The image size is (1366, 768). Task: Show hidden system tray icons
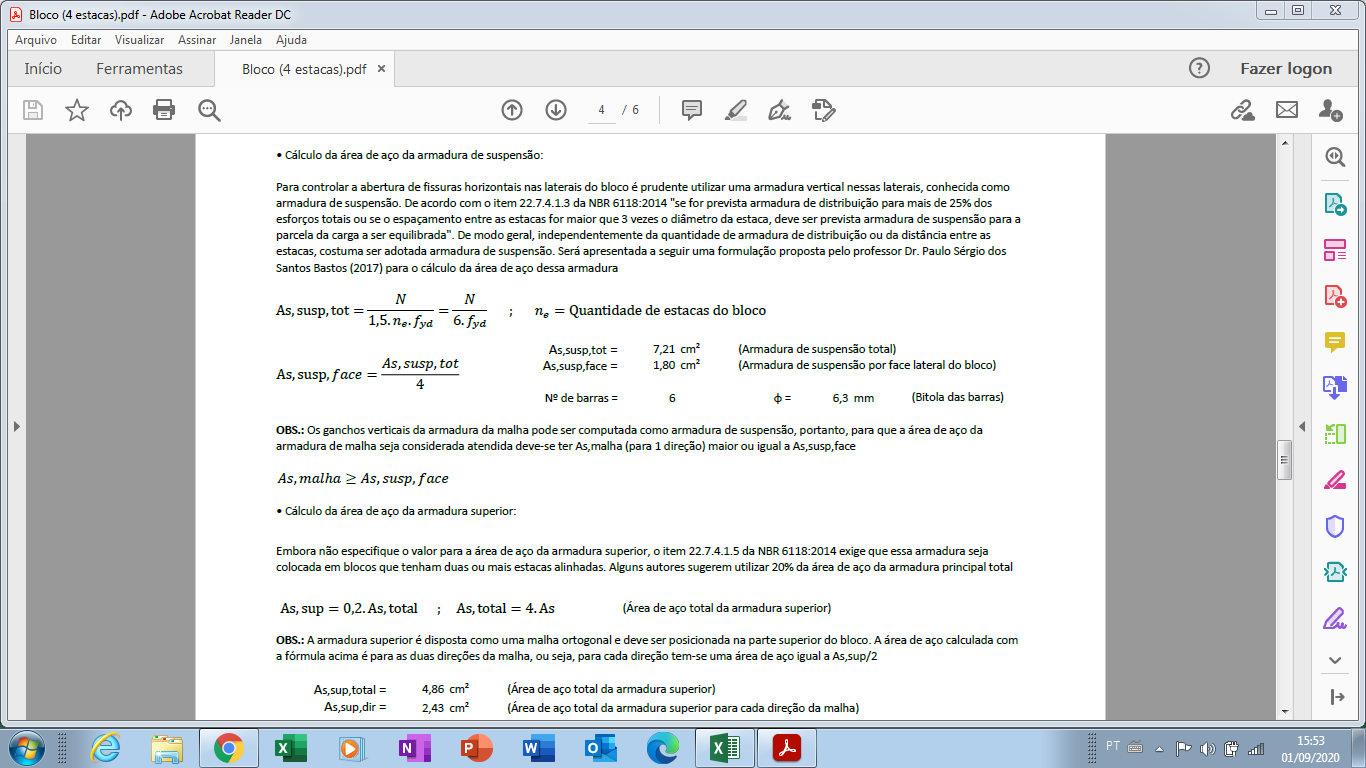(x=1159, y=748)
